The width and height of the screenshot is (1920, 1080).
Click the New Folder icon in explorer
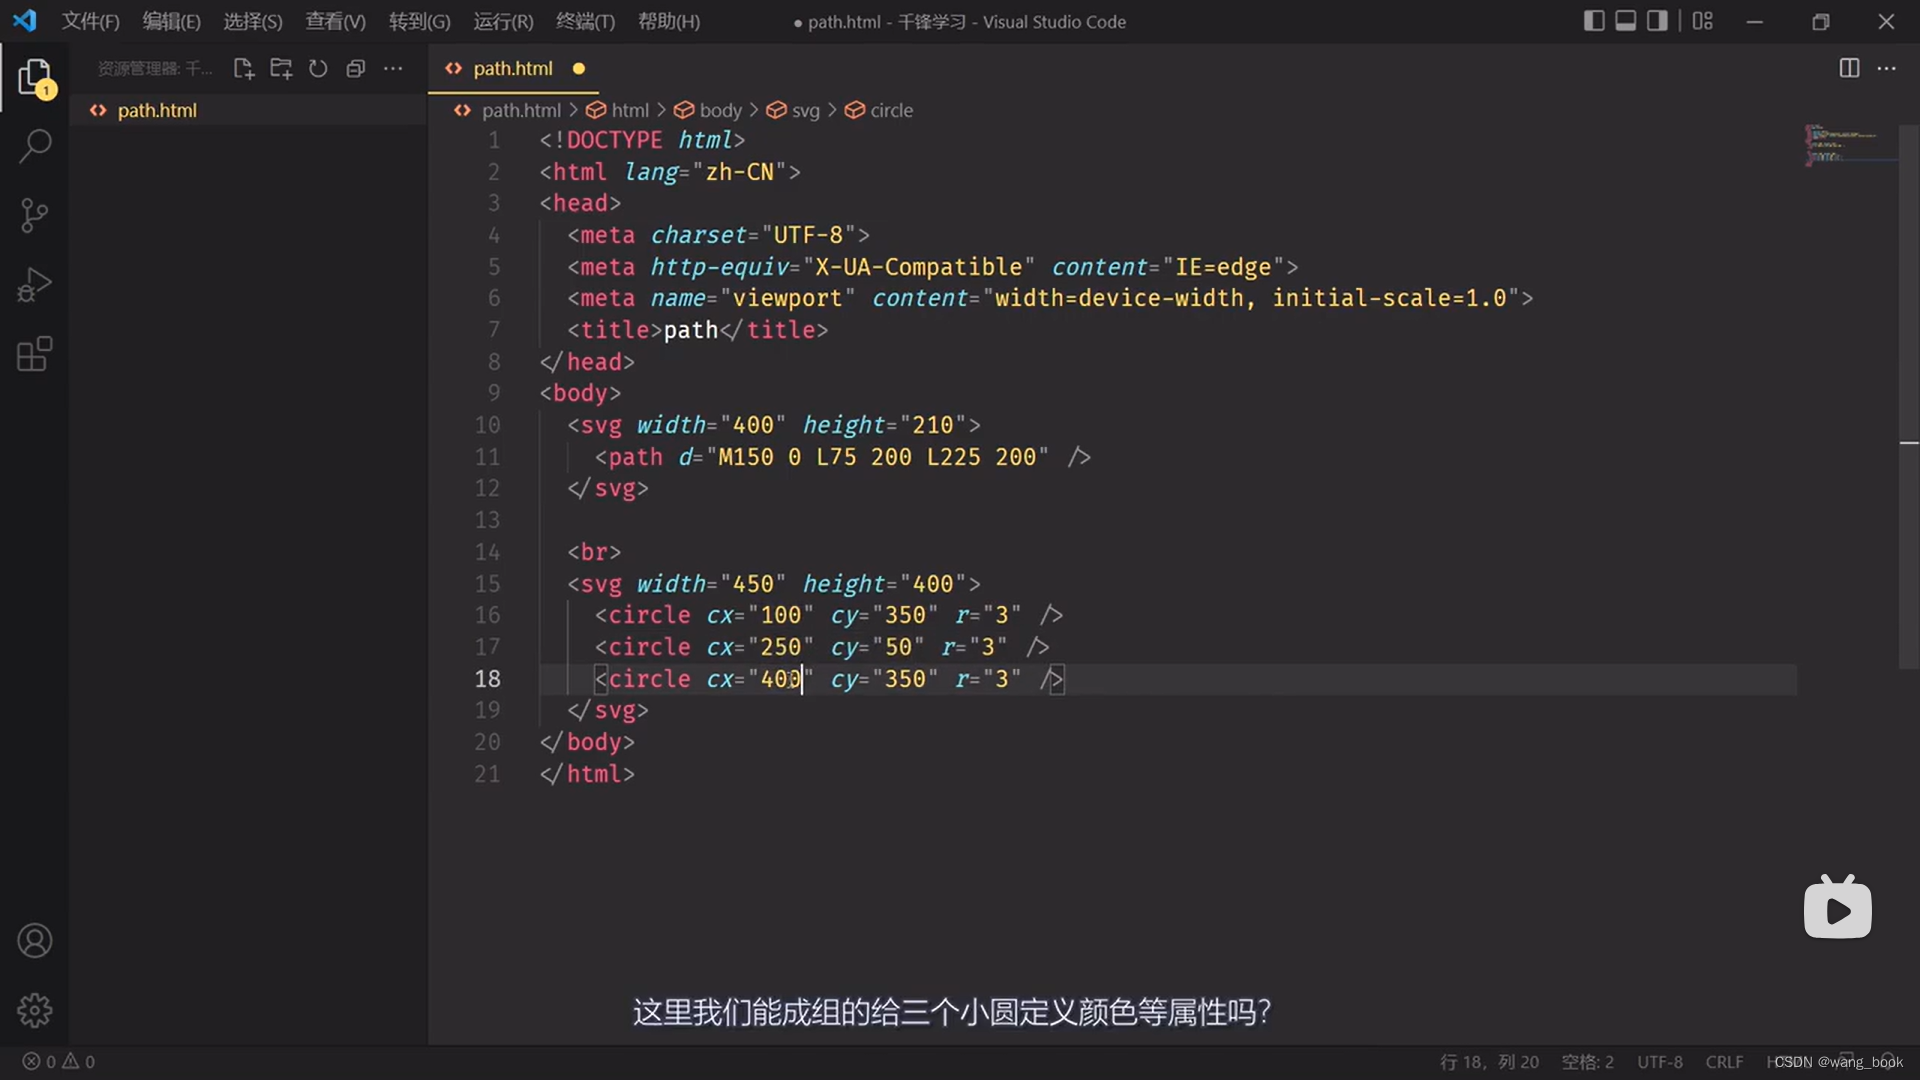pos(281,68)
